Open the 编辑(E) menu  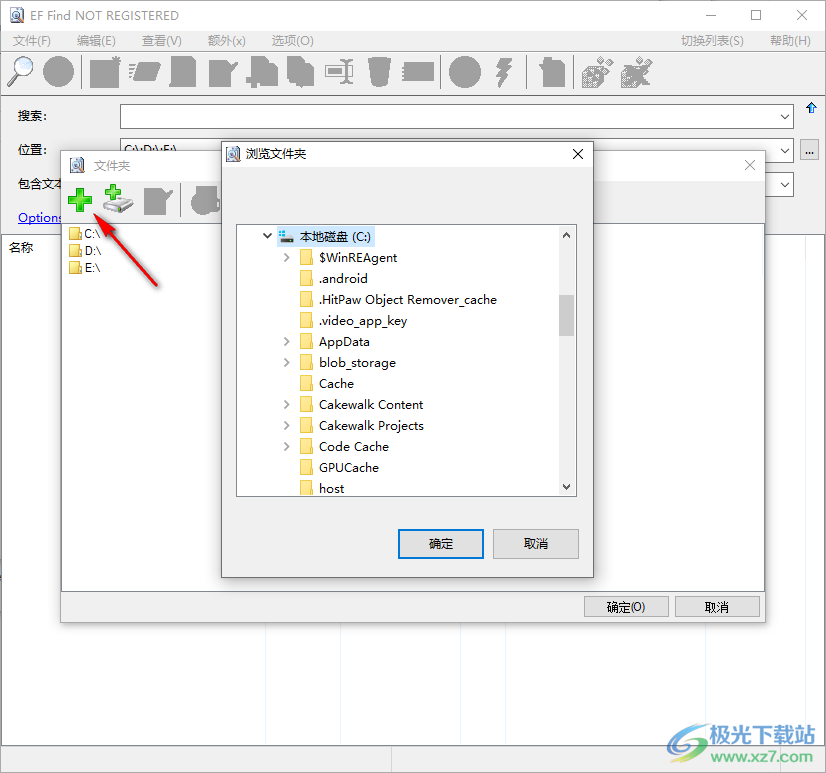(96, 41)
